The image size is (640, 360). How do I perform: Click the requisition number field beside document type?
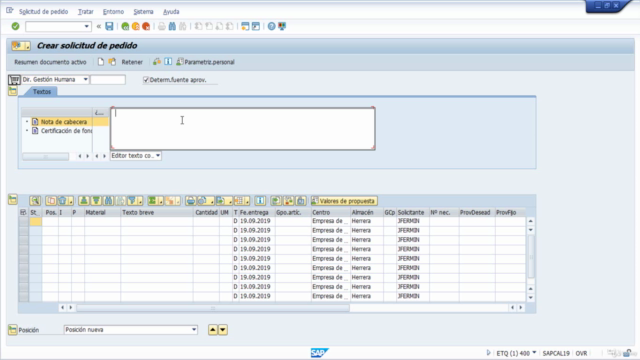point(108,80)
